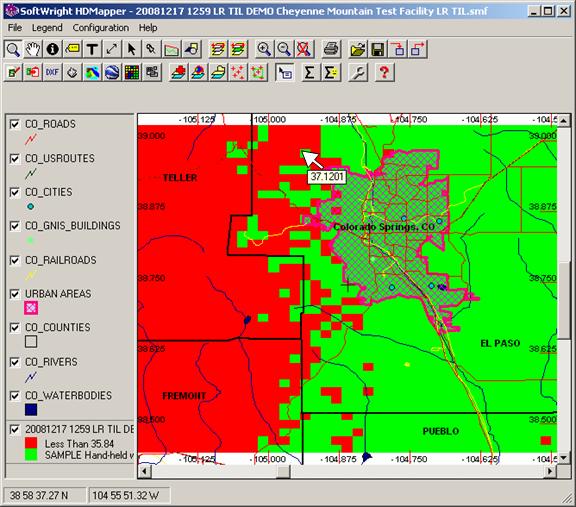Viewport: 576px width, 507px height.
Task: Zoom in with the plus magnifier
Action: [264, 49]
